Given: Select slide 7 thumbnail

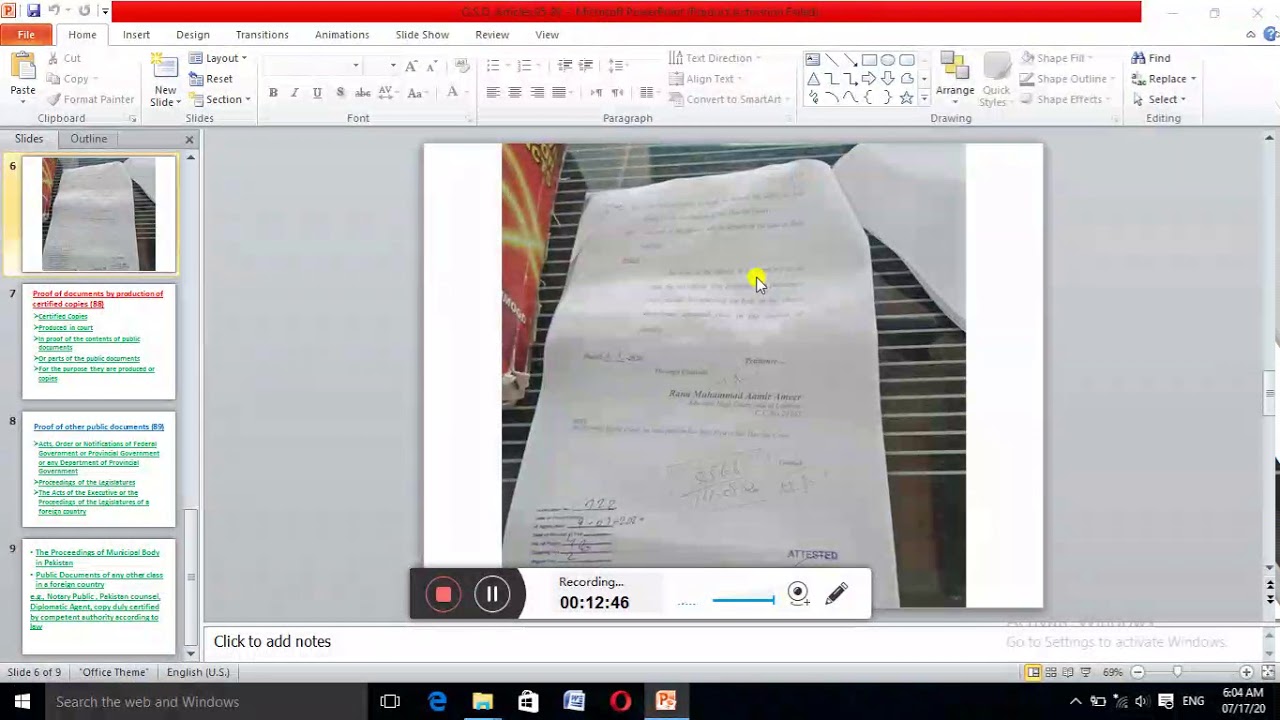Looking at the screenshot, I should click(x=99, y=342).
